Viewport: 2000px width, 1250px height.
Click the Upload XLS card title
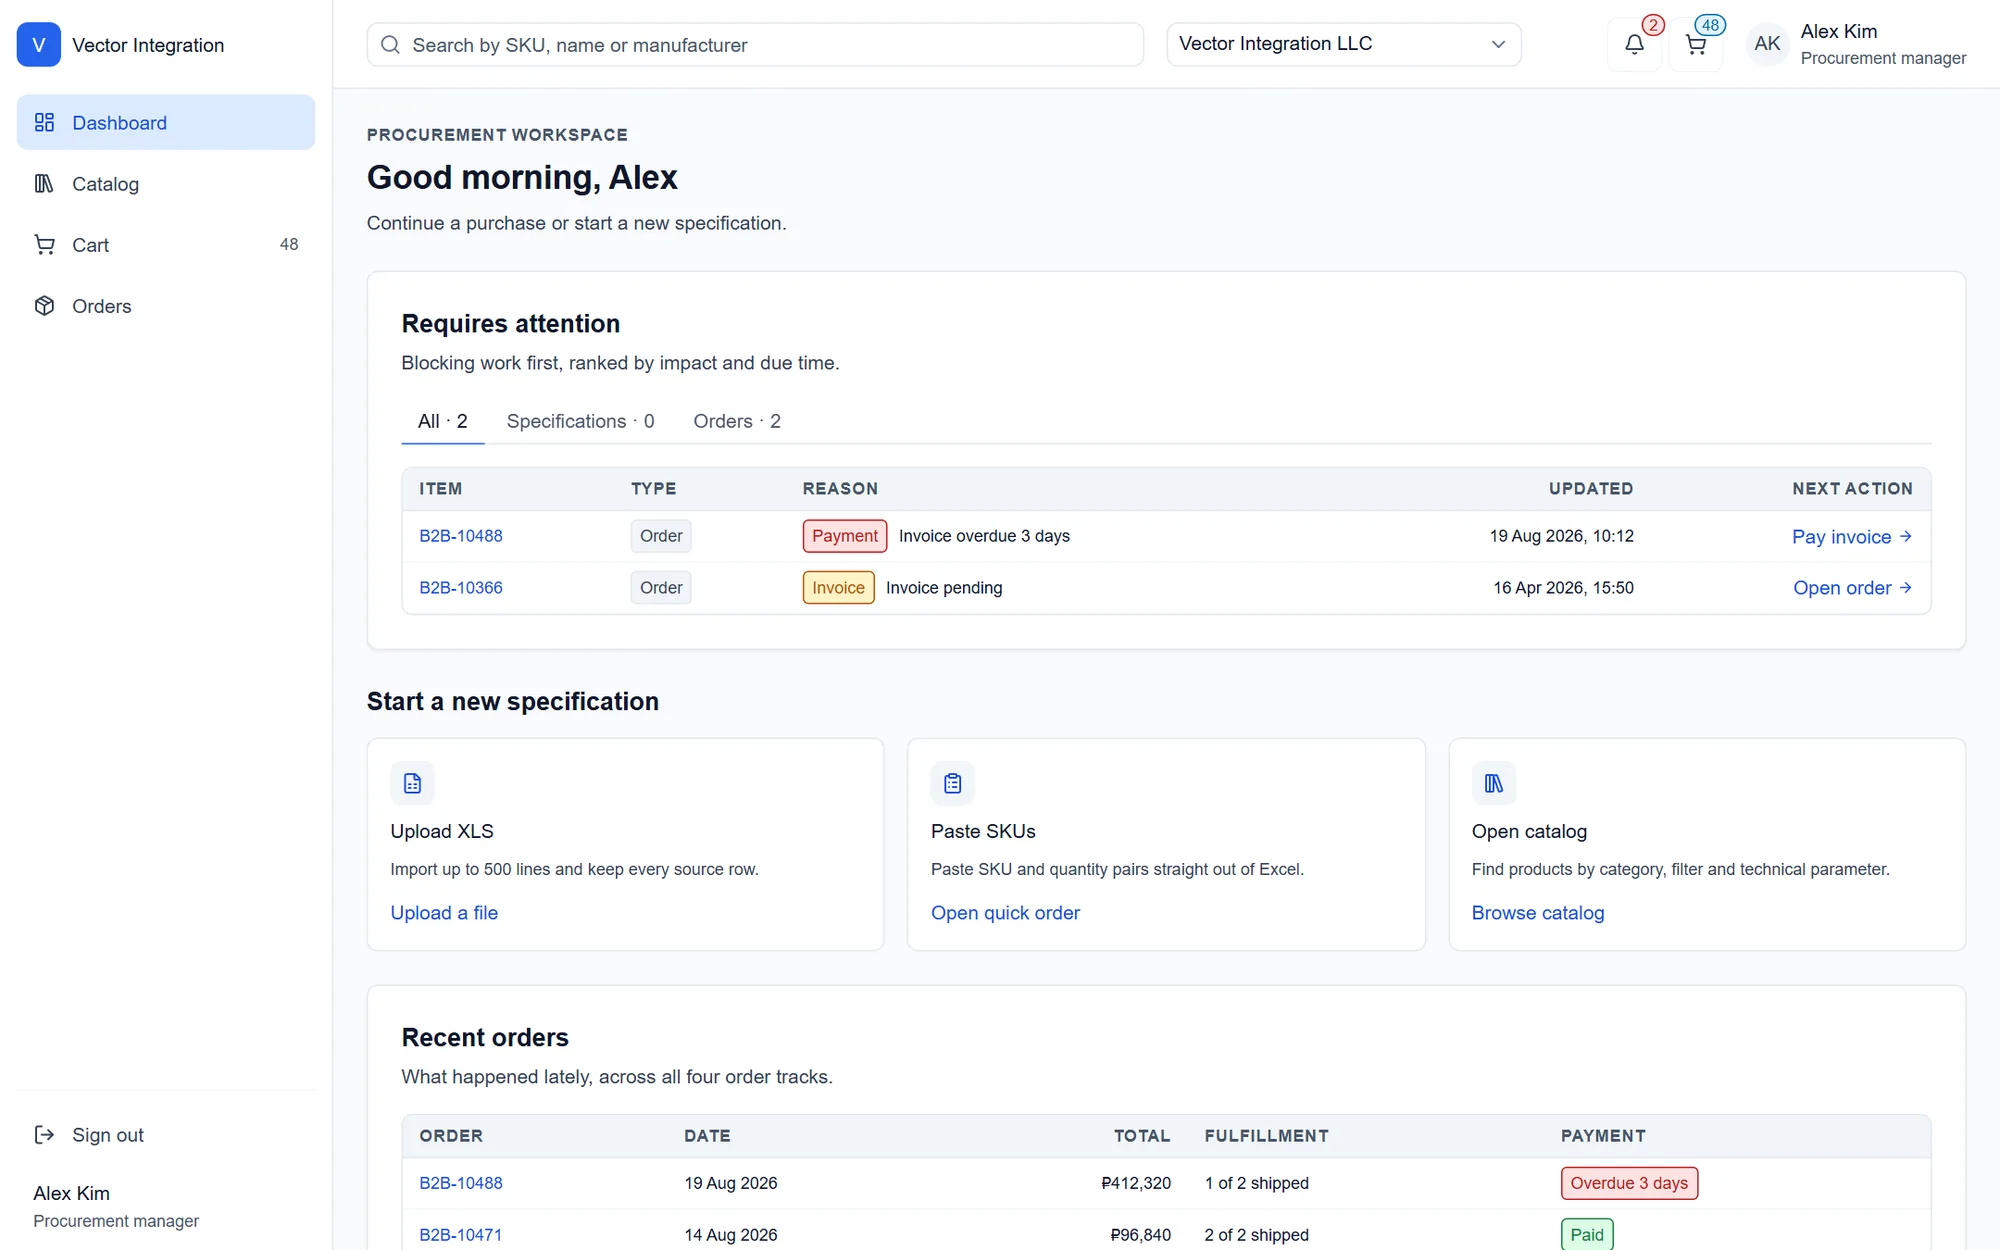442,831
